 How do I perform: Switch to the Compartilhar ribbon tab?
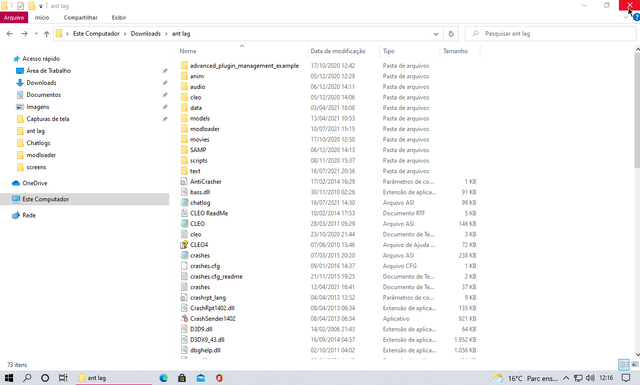click(80, 18)
